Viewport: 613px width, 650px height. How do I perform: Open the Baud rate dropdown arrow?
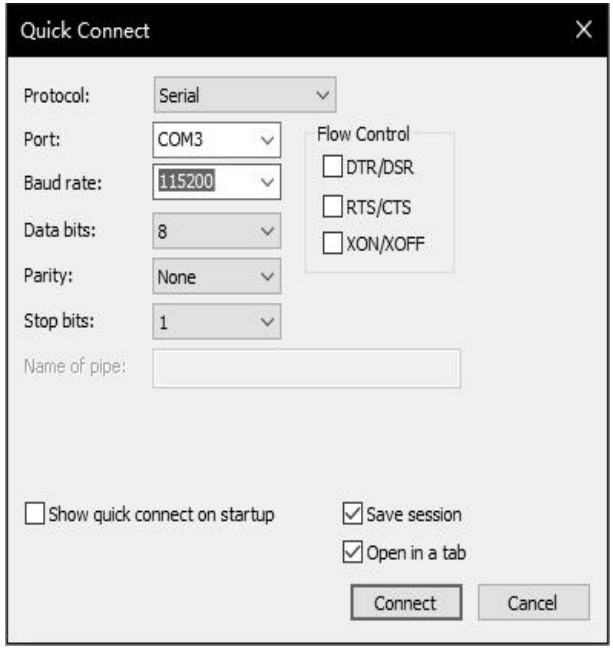pyautogui.click(x=266, y=183)
